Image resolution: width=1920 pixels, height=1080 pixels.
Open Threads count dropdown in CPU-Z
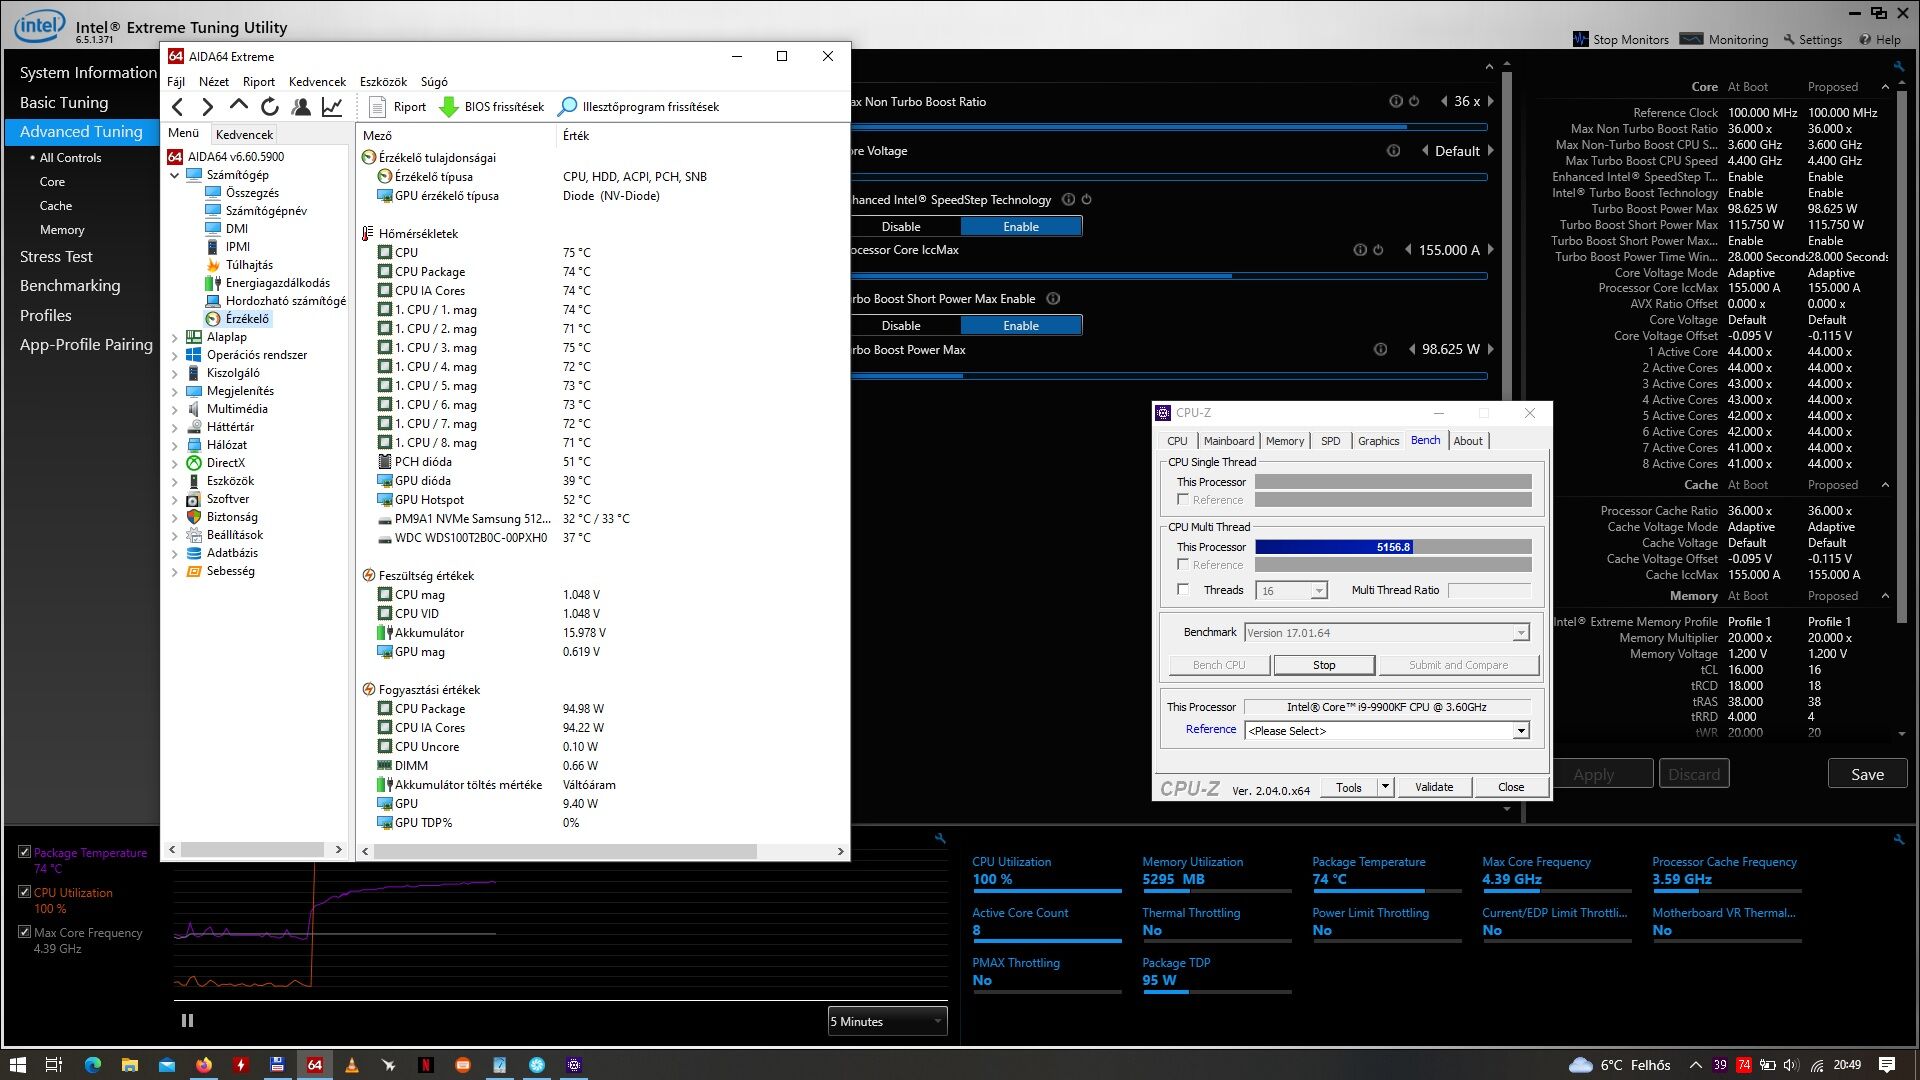pos(1319,590)
